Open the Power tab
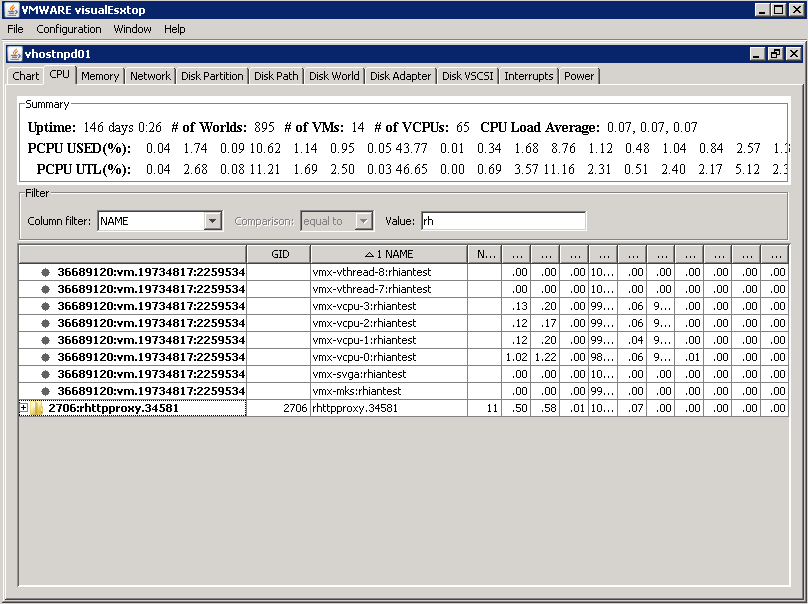Viewport: 808px width, 604px height. (x=579, y=76)
